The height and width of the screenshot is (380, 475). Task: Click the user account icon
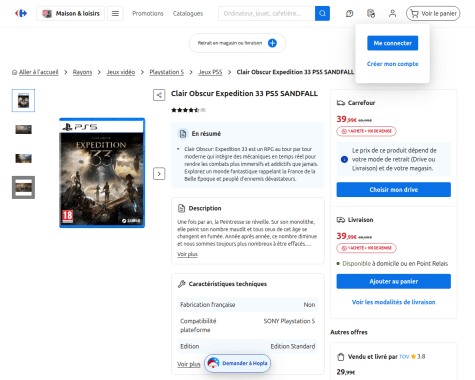pos(392,13)
